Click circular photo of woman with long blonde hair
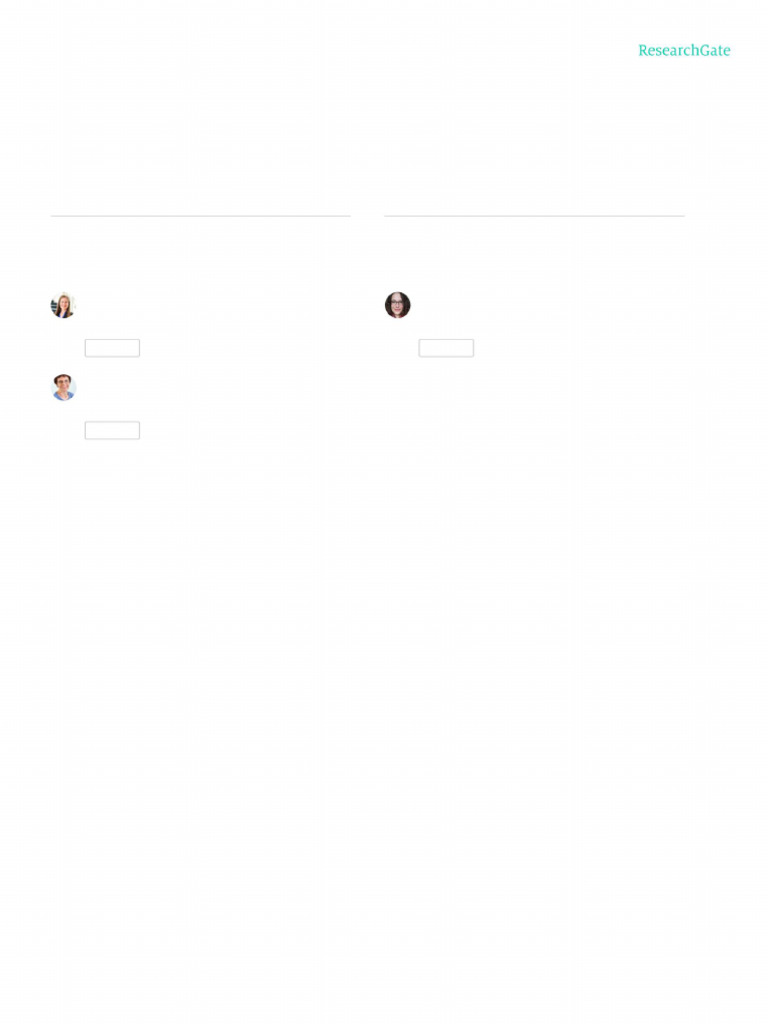The height and width of the screenshot is (1024, 768). coord(63,305)
